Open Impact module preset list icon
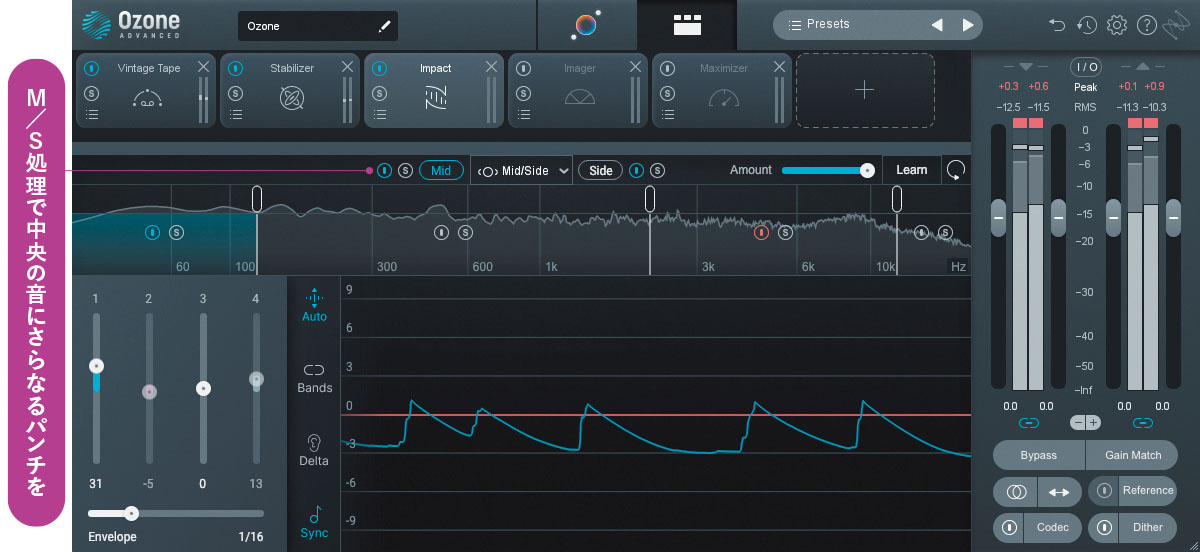The height and width of the screenshot is (552, 1200). (379, 115)
